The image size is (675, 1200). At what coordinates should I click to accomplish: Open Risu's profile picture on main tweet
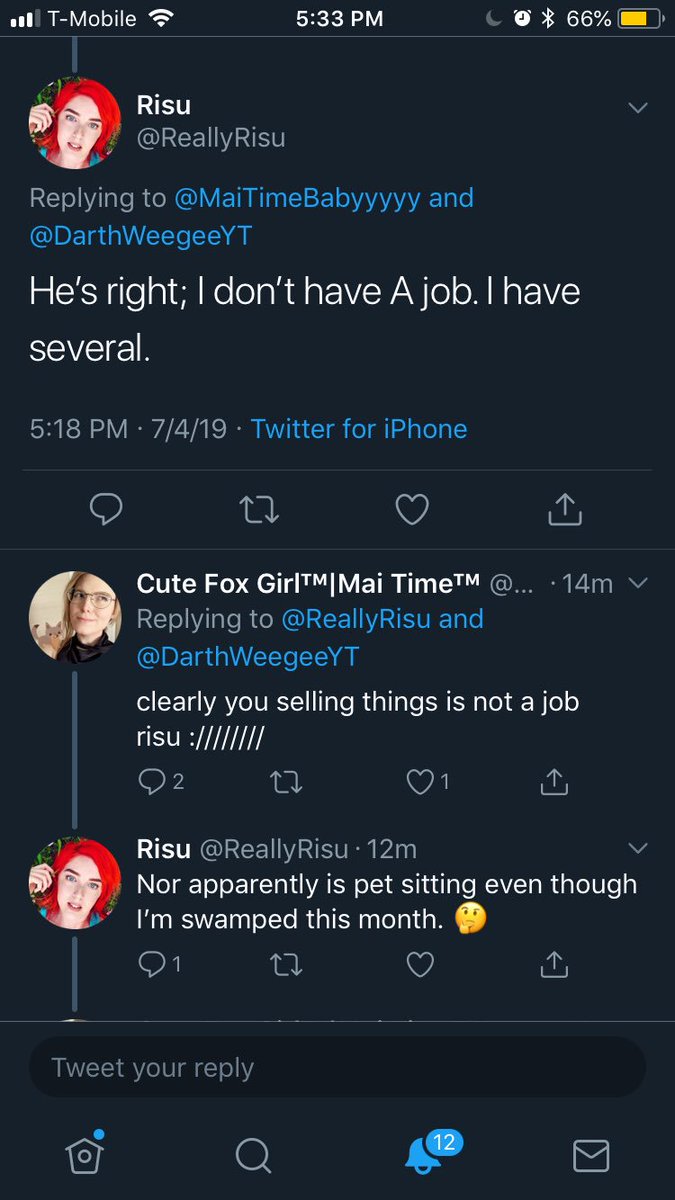pos(75,124)
